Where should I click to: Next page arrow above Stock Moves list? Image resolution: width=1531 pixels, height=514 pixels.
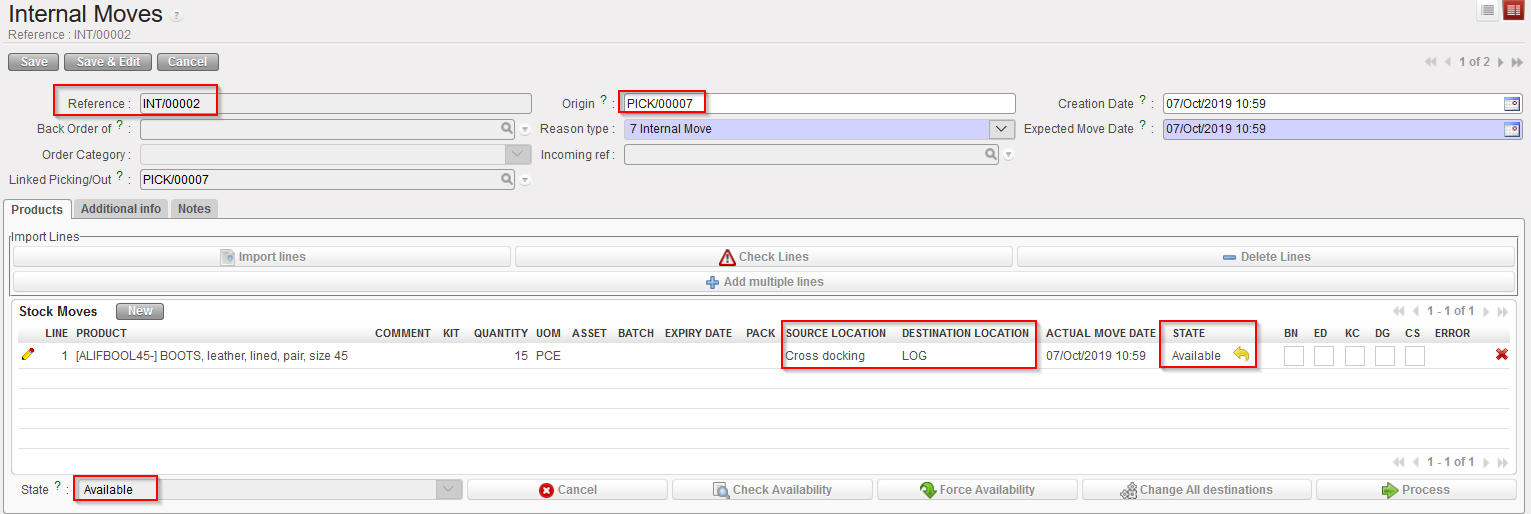(1485, 311)
